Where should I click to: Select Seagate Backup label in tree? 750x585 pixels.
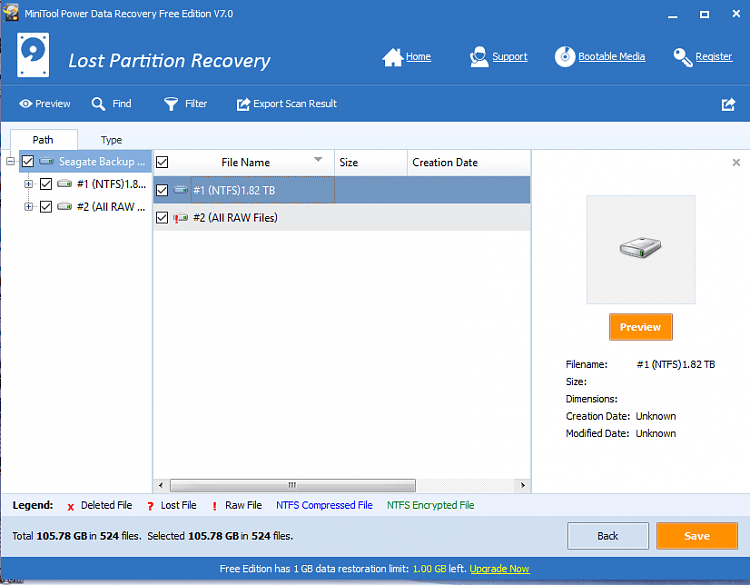[101, 162]
